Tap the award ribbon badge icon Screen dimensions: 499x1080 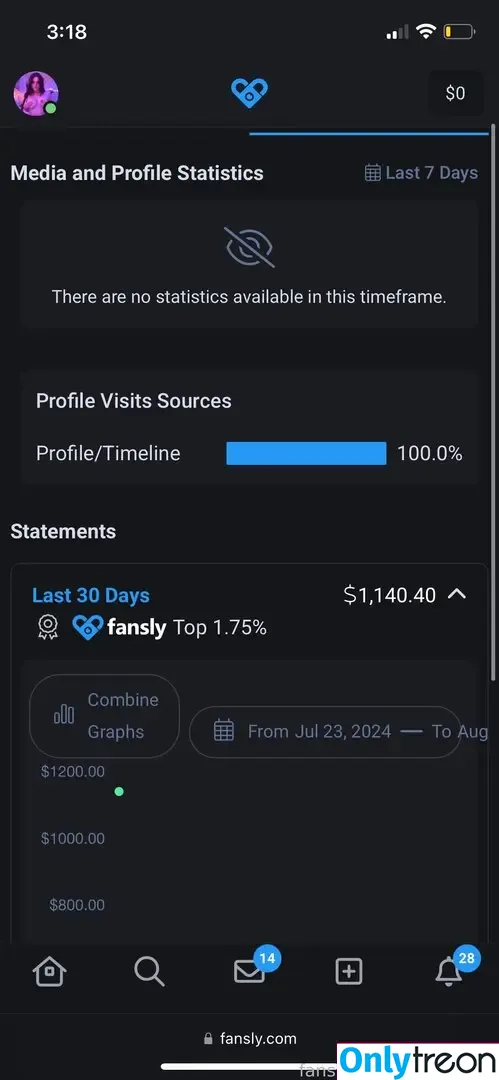tap(48, 627)
